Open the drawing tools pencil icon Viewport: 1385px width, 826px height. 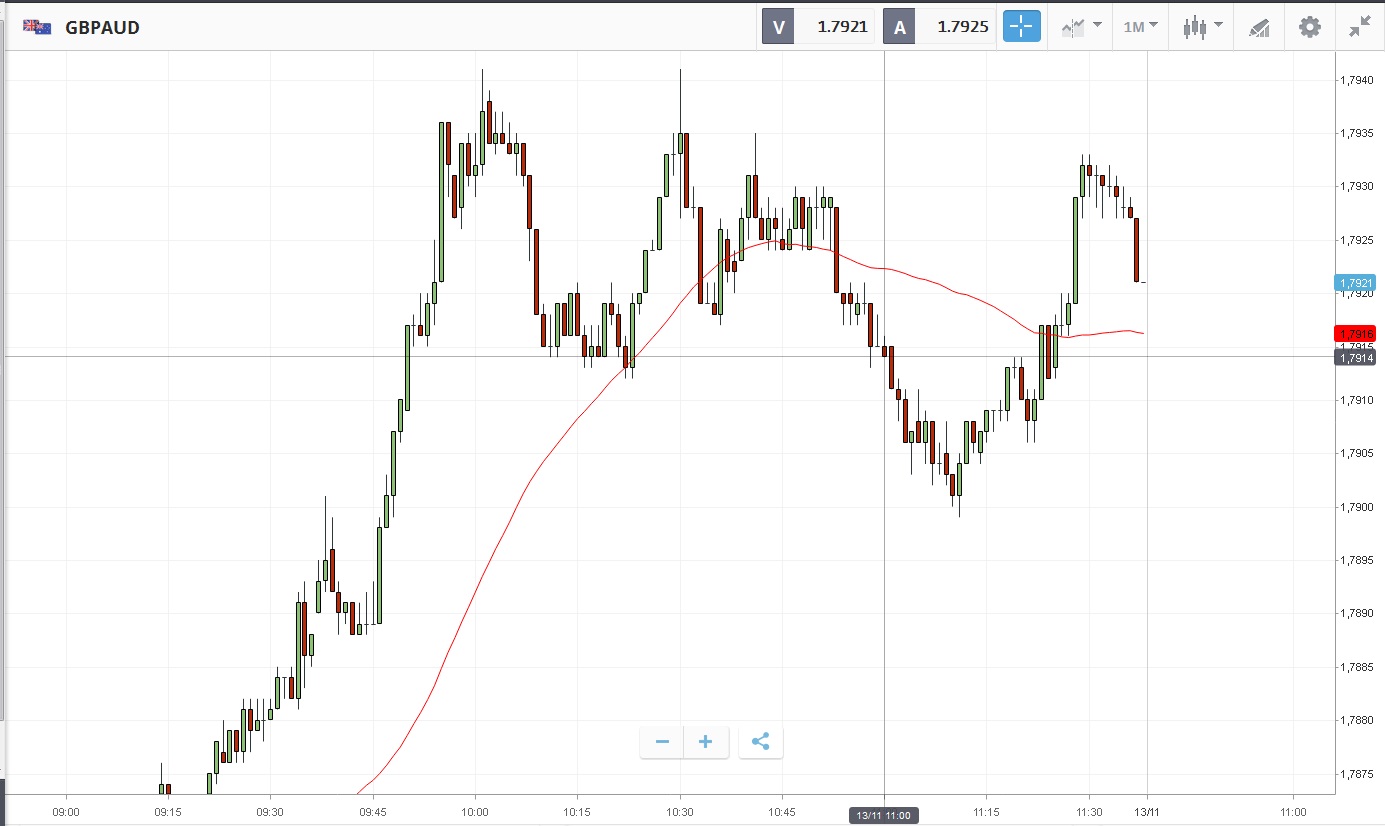coord(1259,27)
